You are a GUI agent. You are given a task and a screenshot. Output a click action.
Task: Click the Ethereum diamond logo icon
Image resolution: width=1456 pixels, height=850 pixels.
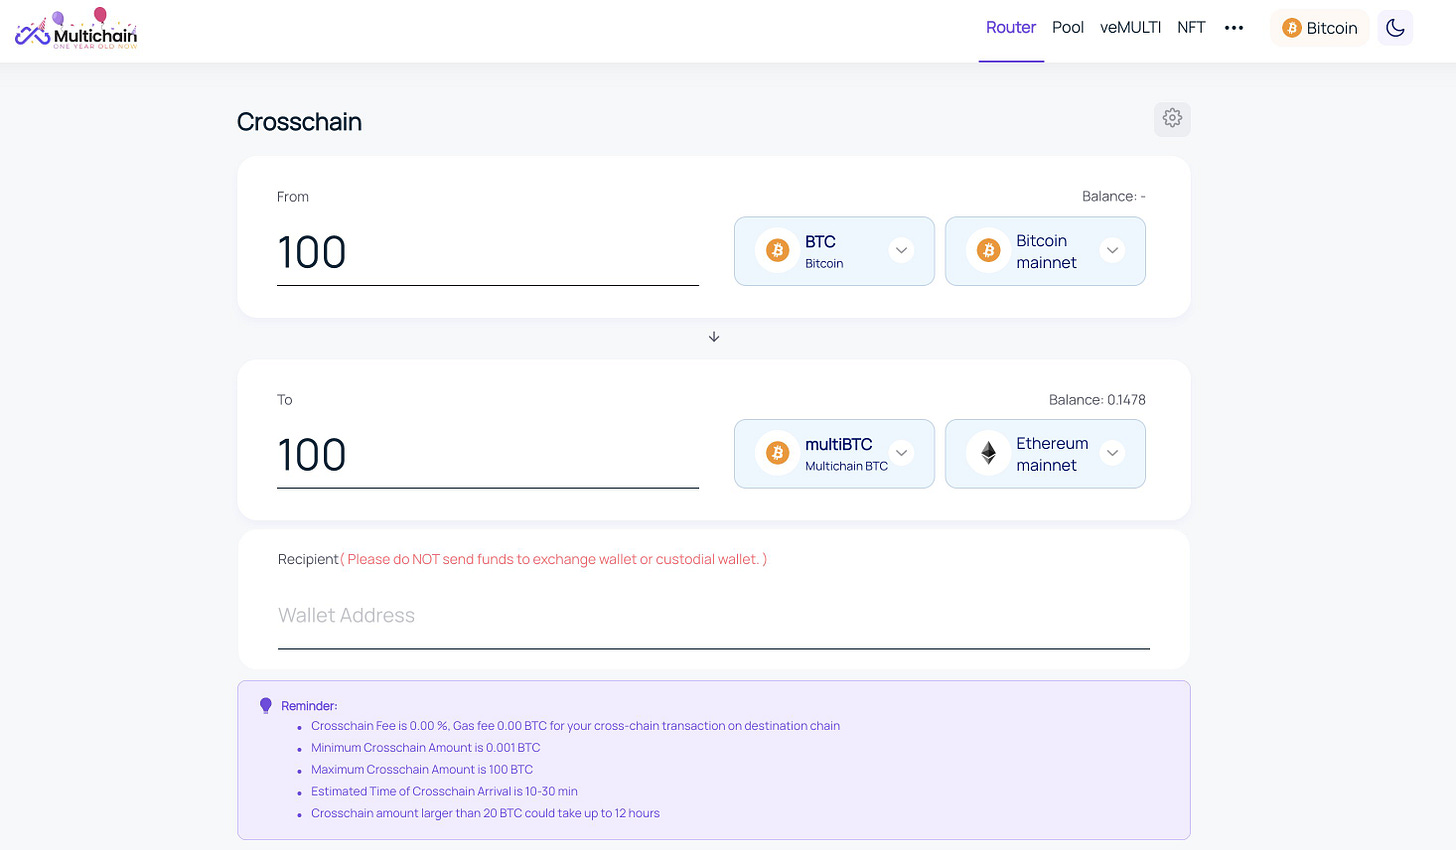click(988, 453)
